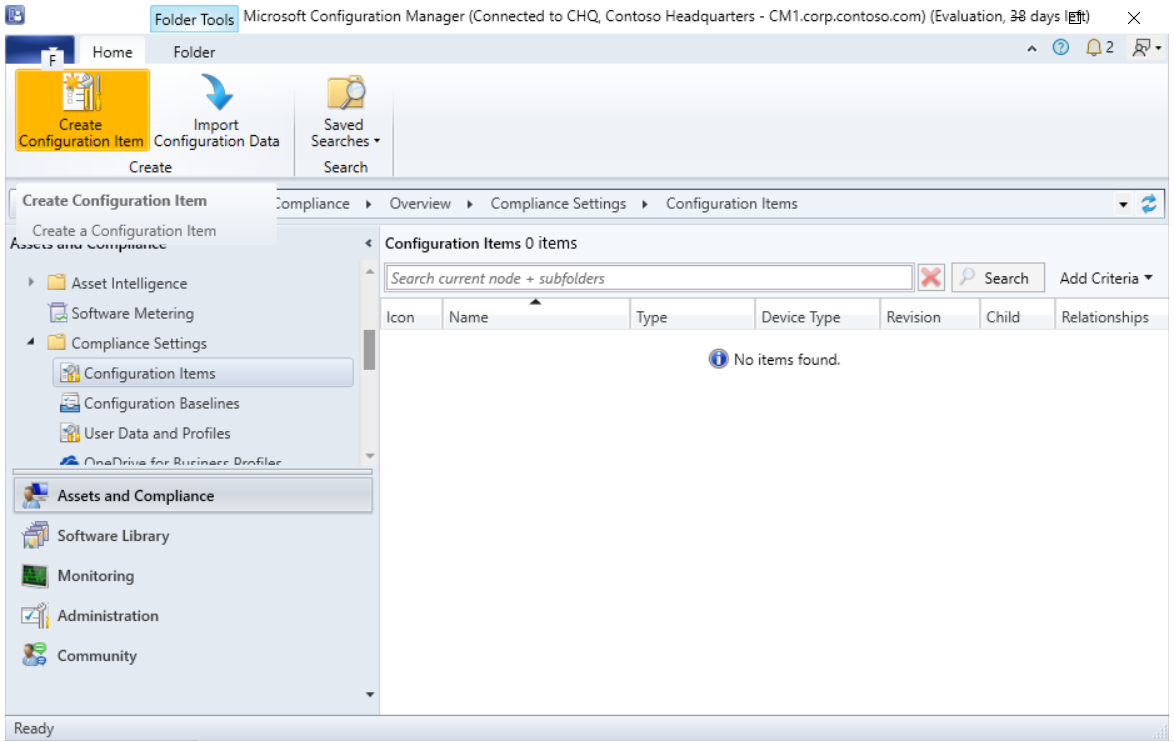Open the address bar history dropdown arrow
Screen dimensions: 1174x742
[1123, 204]
